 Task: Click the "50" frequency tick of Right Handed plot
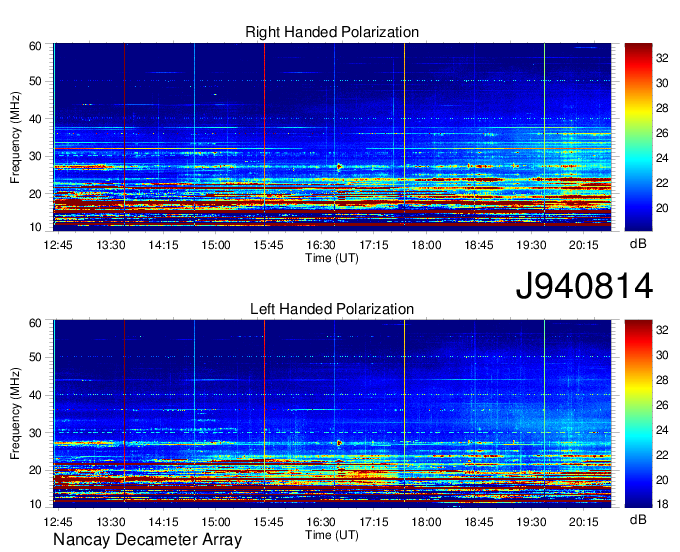tap(35, 81)
